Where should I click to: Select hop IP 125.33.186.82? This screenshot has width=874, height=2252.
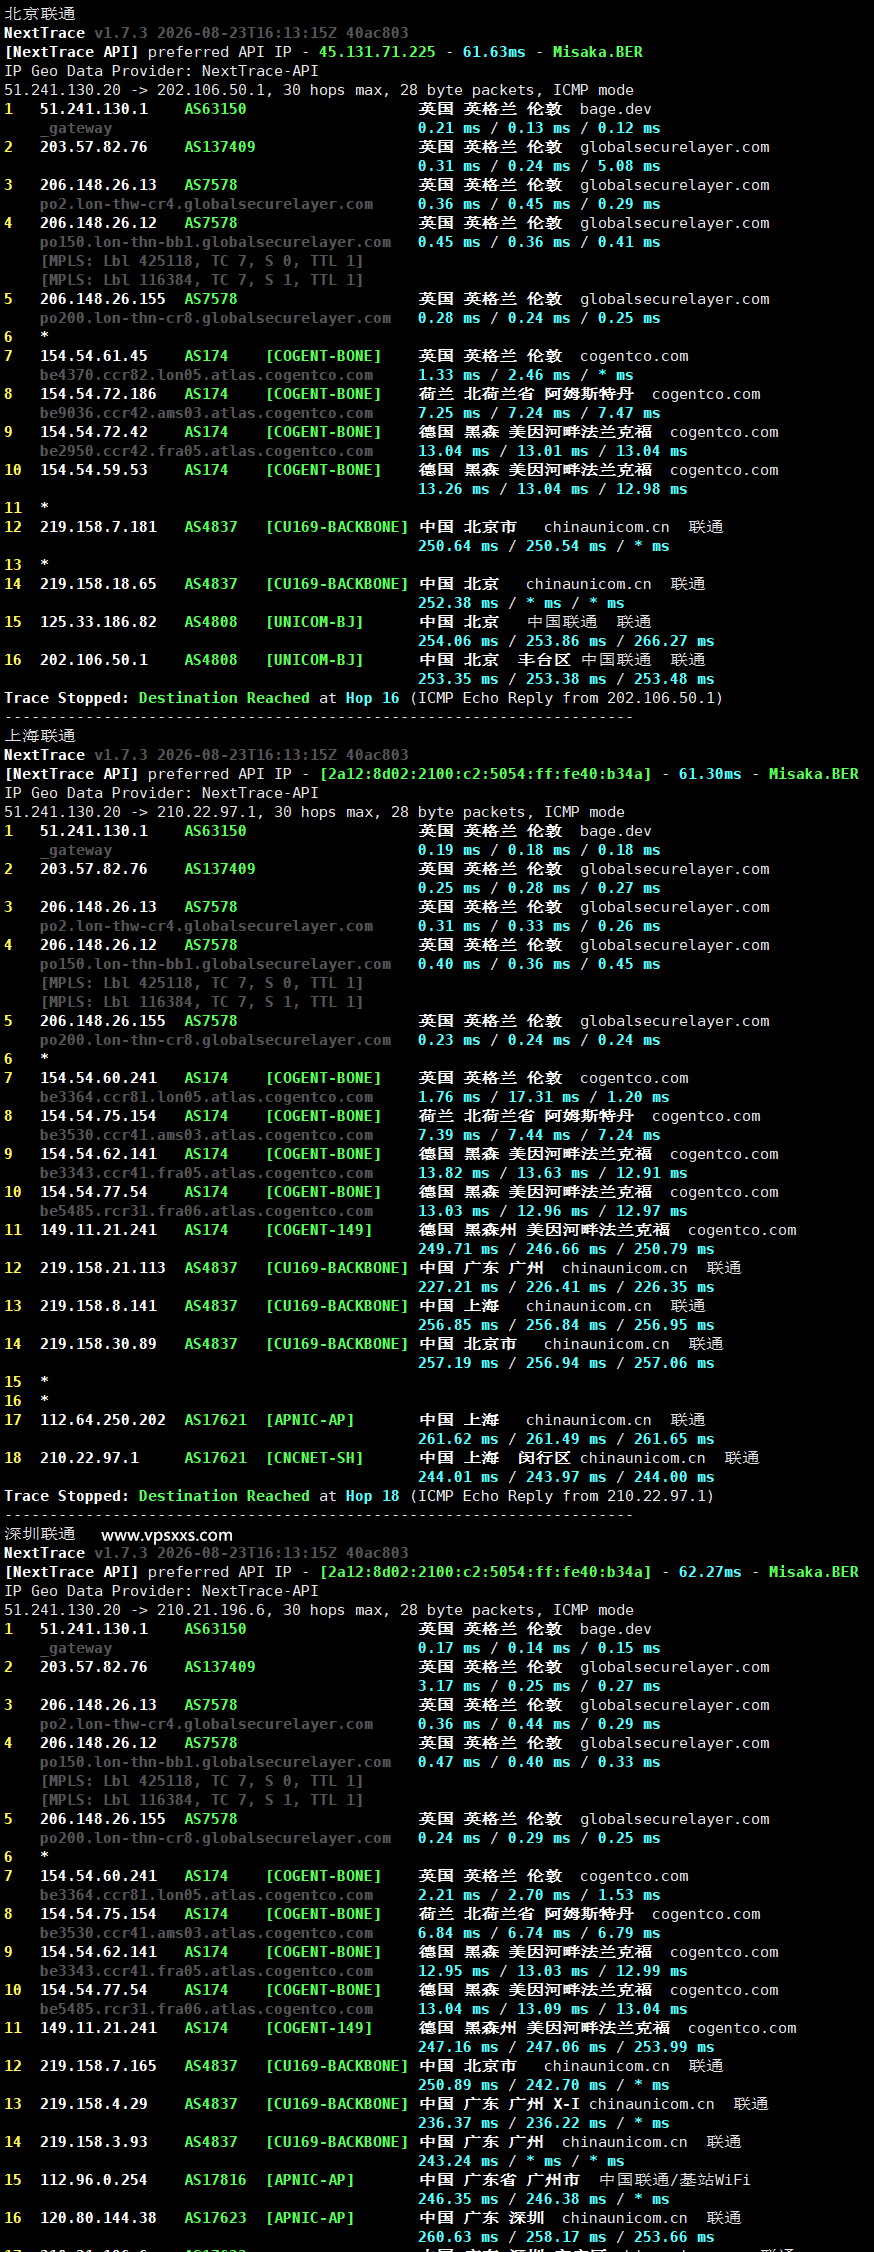(98, 622)
